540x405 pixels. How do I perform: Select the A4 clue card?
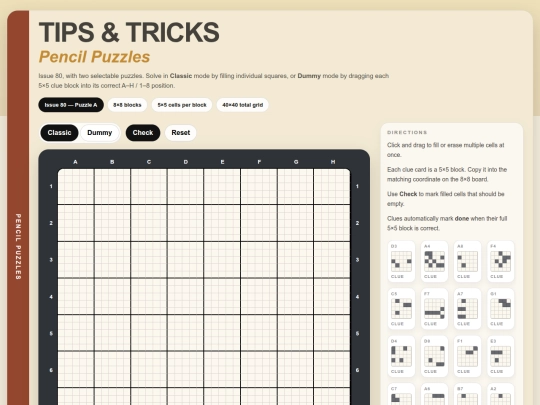pyautogui.click(x=434, y=261)
